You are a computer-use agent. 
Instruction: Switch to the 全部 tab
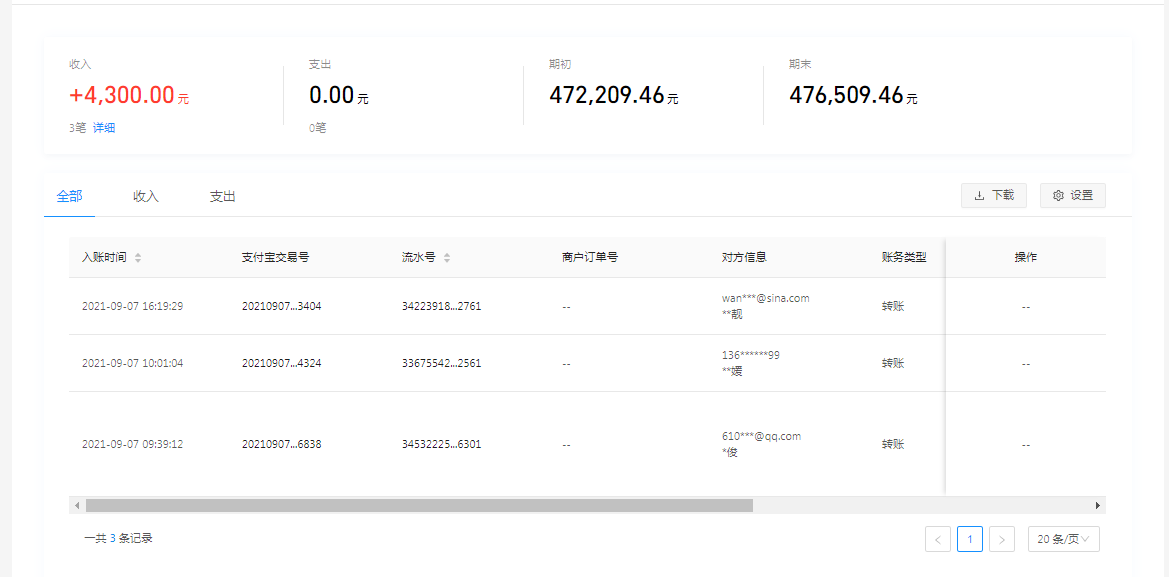pyautogui.click(x=70, y=197)
